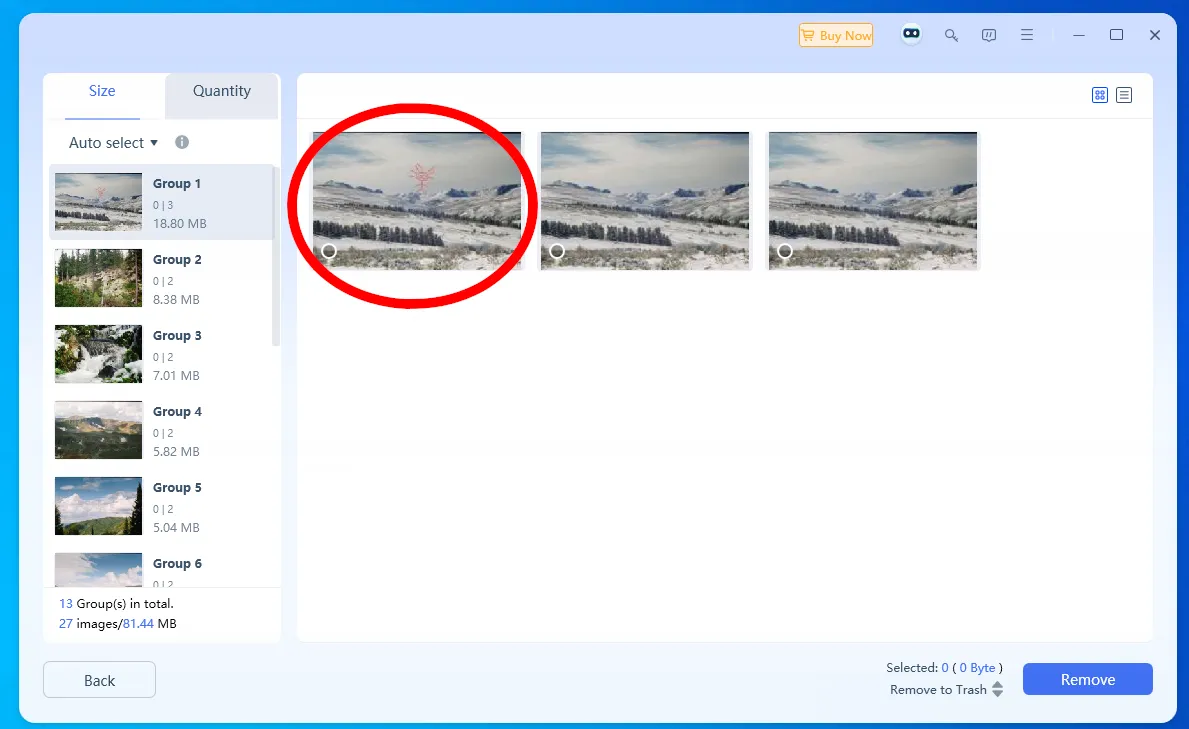Click the 27 images/81.44 MB summary
Screen dimensions: 1189x729
(118, 624)
